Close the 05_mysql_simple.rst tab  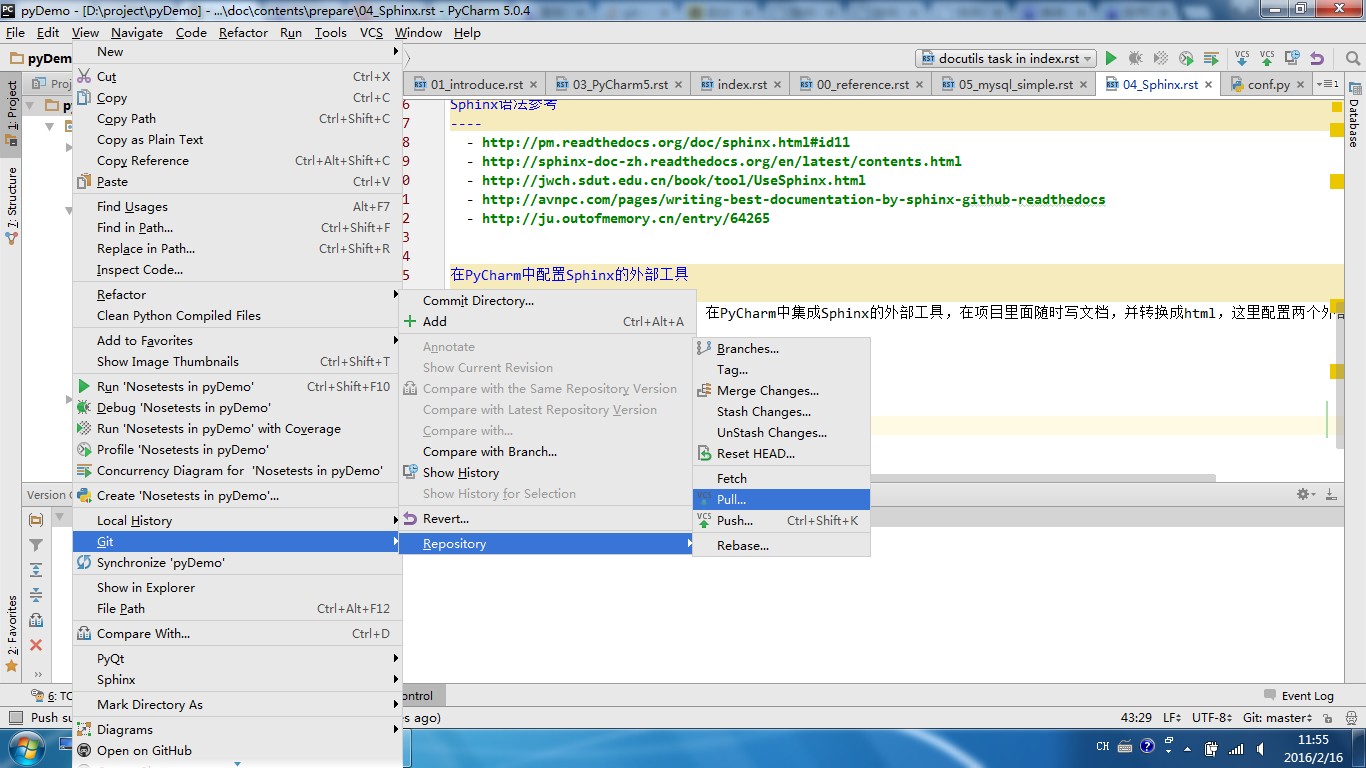tap(1084, 85)
